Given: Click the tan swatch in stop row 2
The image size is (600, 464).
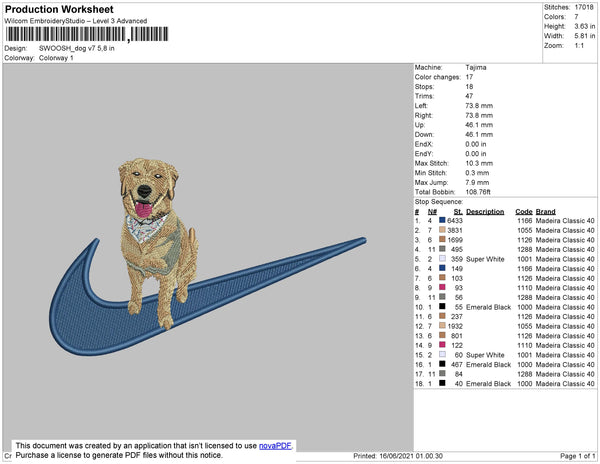Looking at the screenshot, I should point(442,230).
